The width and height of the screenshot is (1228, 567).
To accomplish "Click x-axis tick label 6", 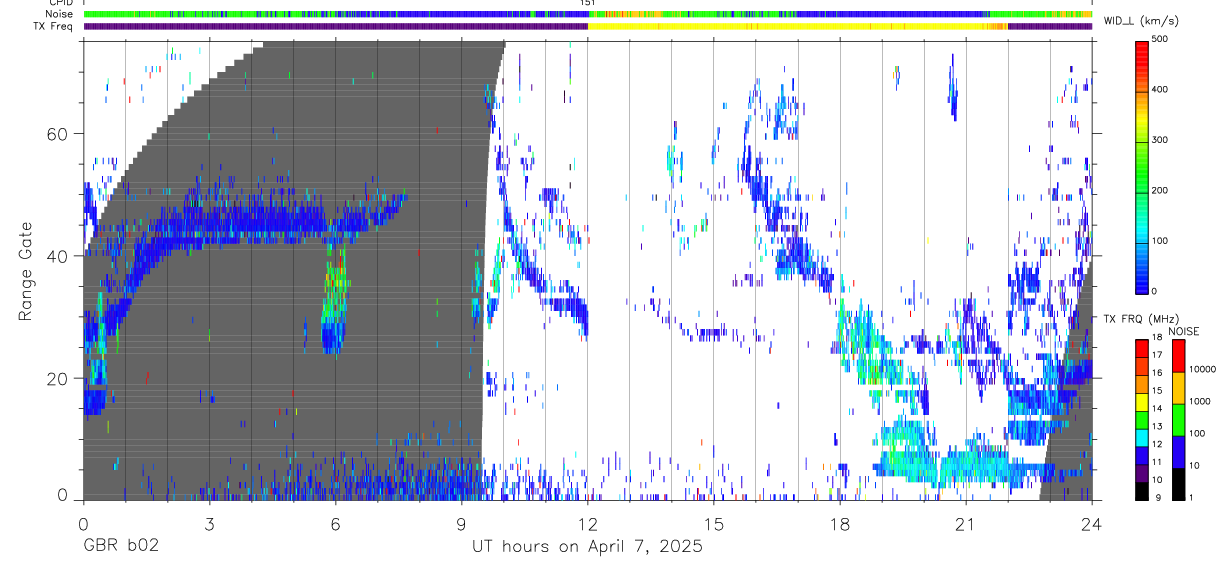I will 335,524.
